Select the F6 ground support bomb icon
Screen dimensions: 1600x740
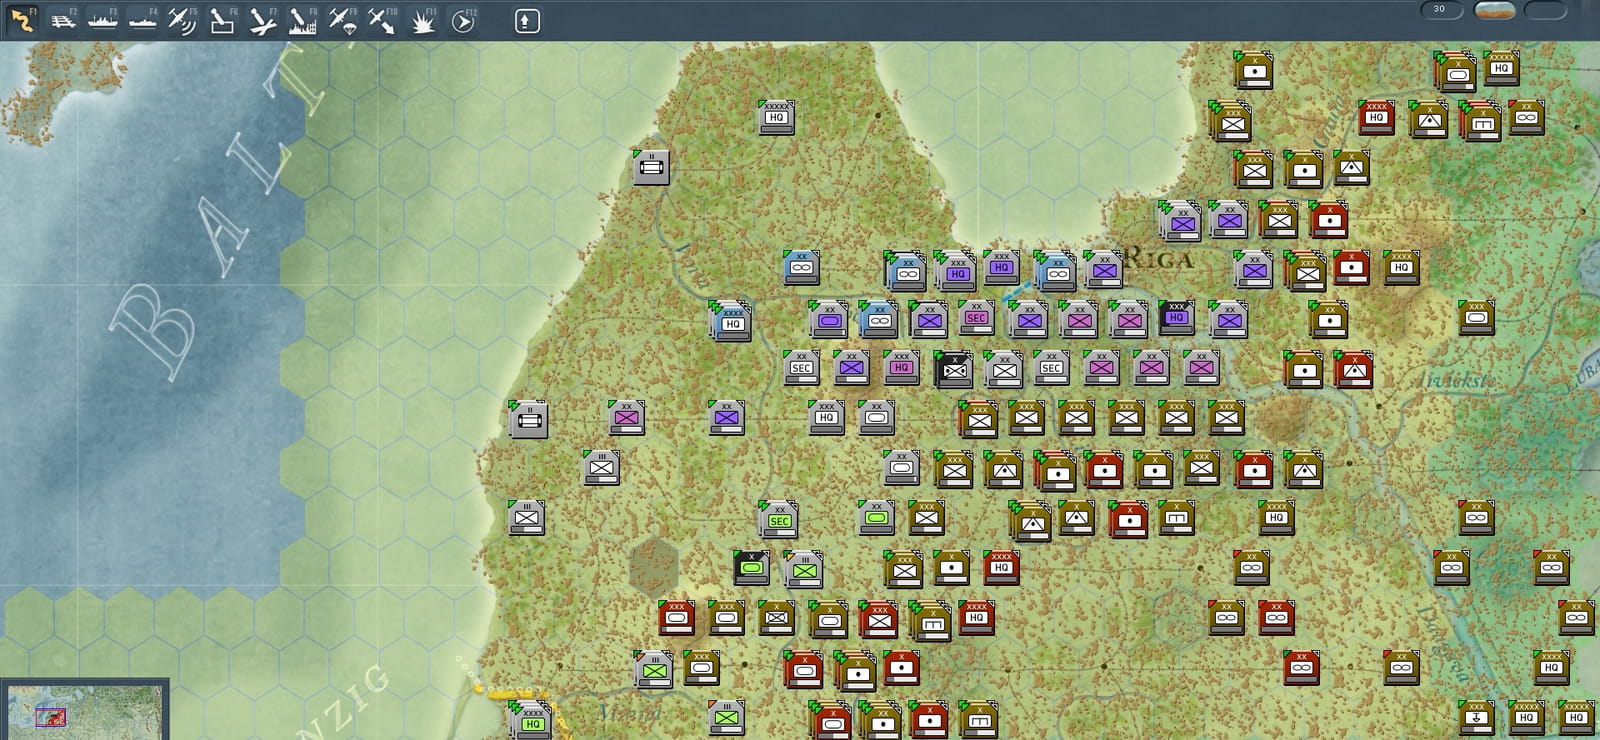[222, 20]
